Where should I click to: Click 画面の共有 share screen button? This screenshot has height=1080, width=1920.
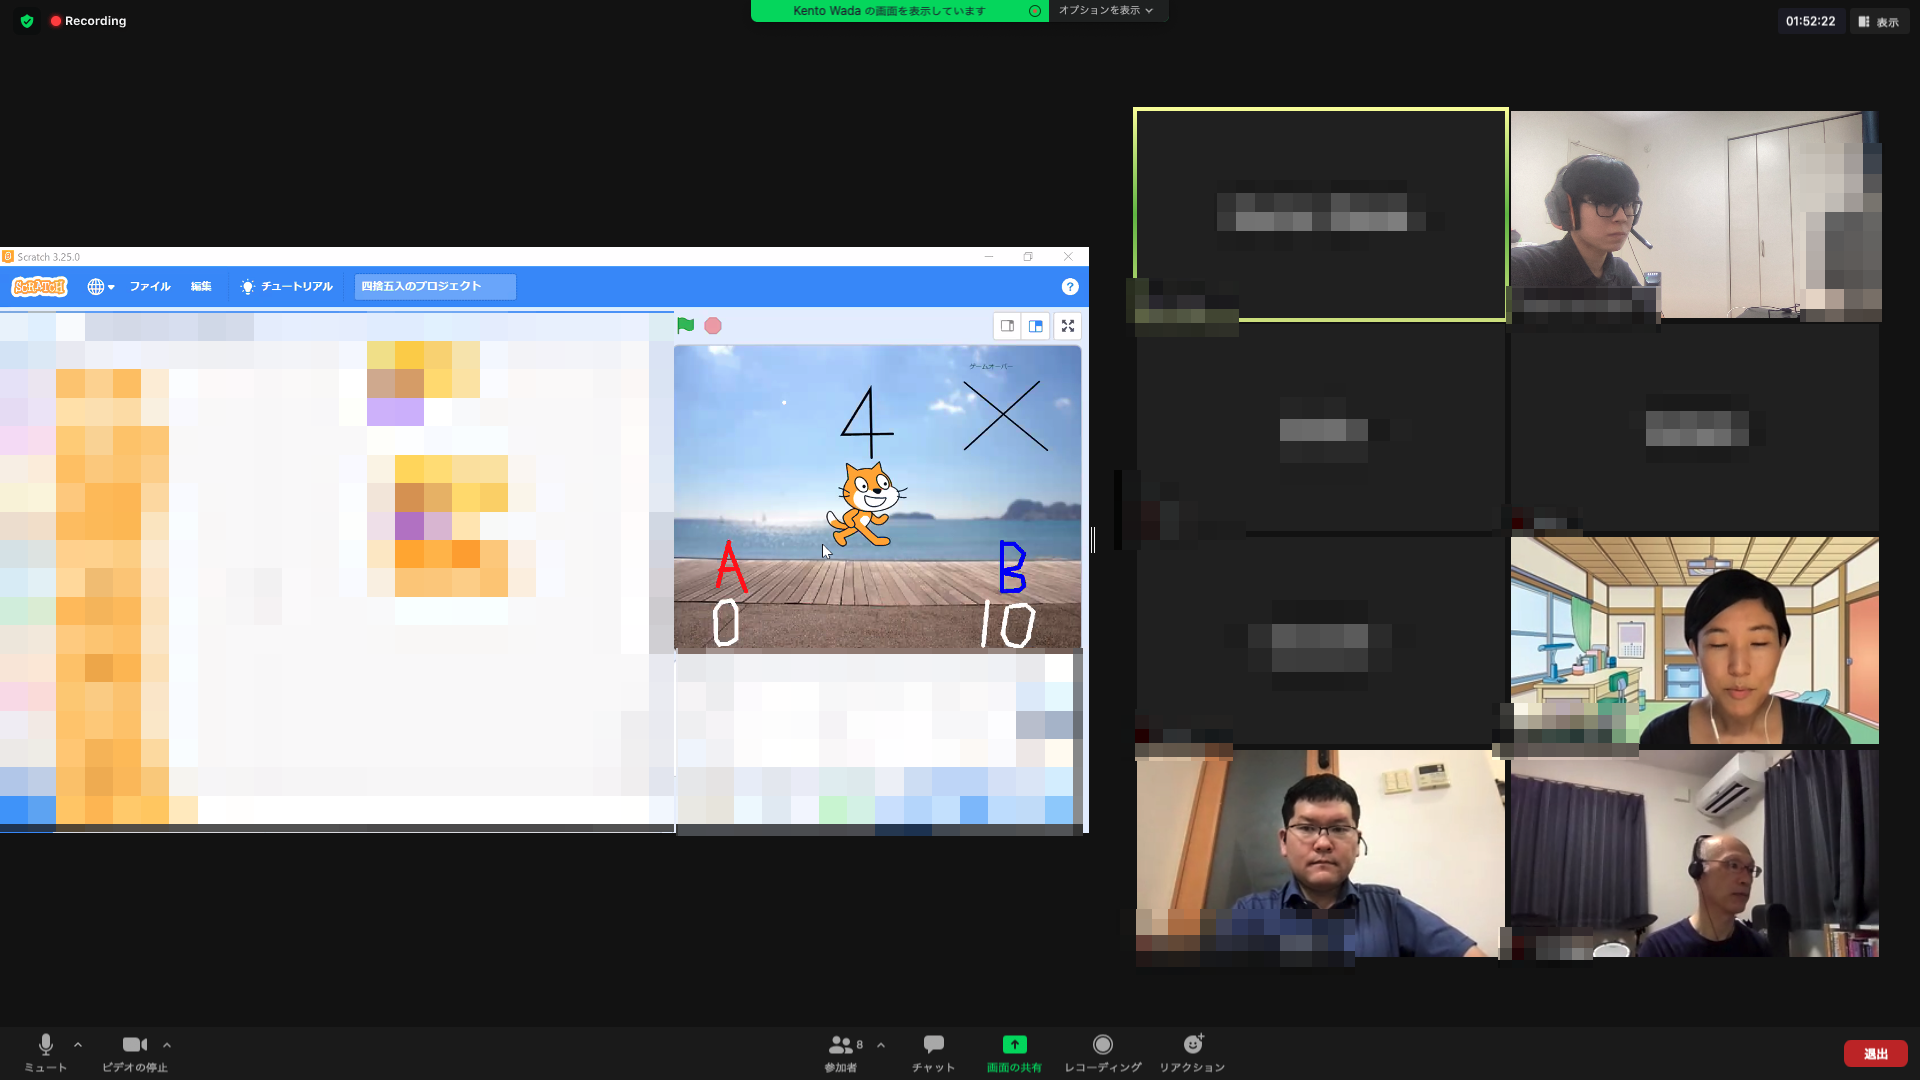pyautogui.click(x=1014, y=1053)
